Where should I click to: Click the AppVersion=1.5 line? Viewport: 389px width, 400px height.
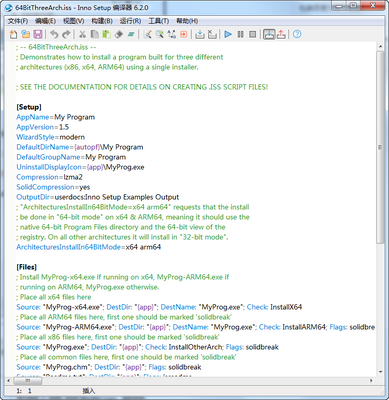coord(43,127)
